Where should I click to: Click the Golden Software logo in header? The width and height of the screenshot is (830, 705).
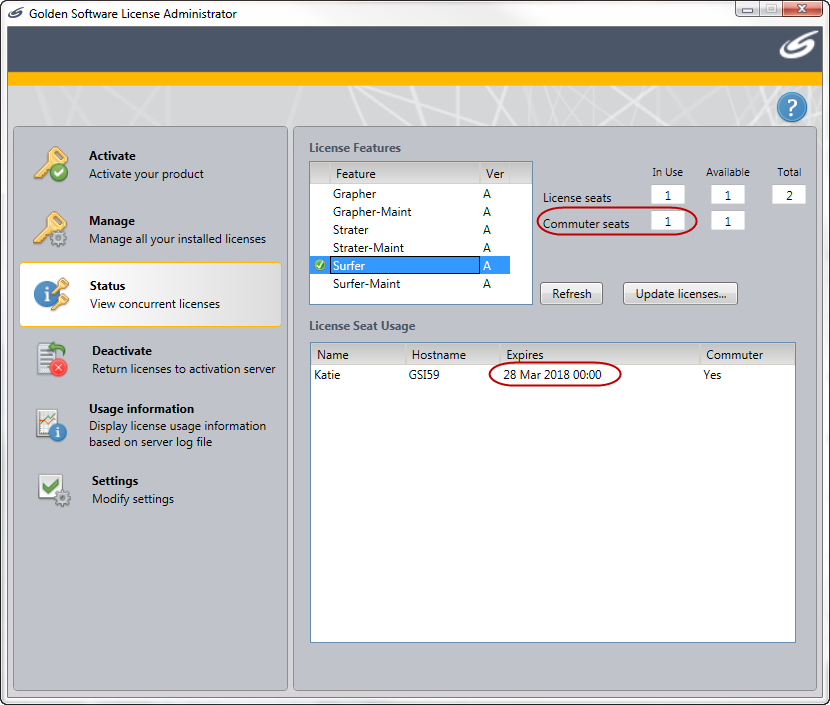(798, 44)
